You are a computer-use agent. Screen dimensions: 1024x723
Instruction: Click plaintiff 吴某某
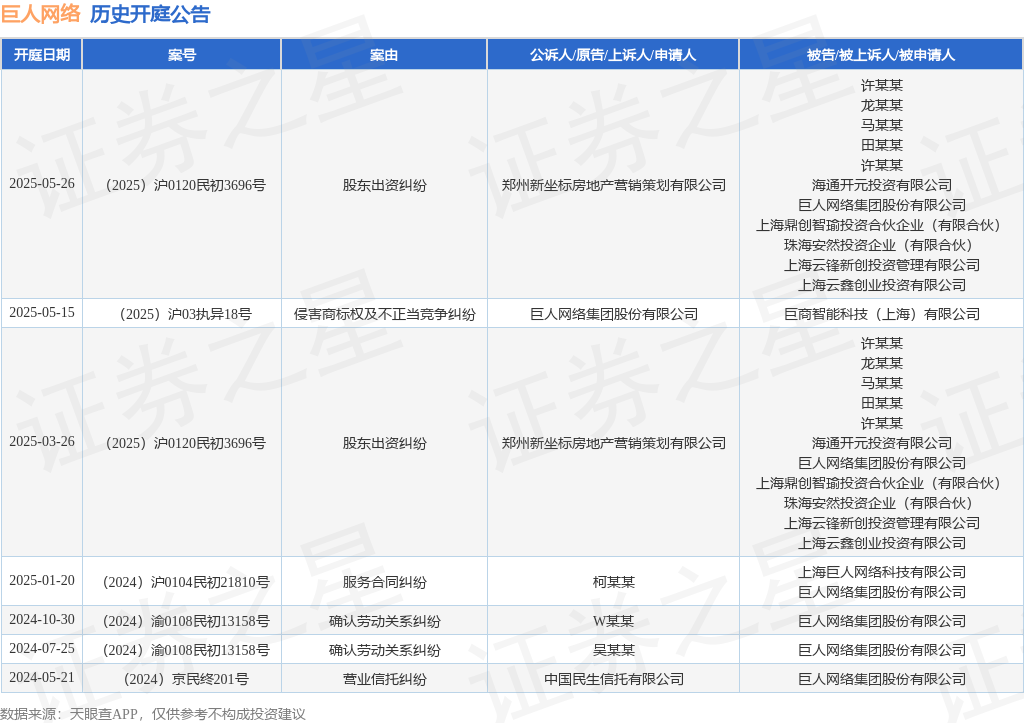point(613,651)
